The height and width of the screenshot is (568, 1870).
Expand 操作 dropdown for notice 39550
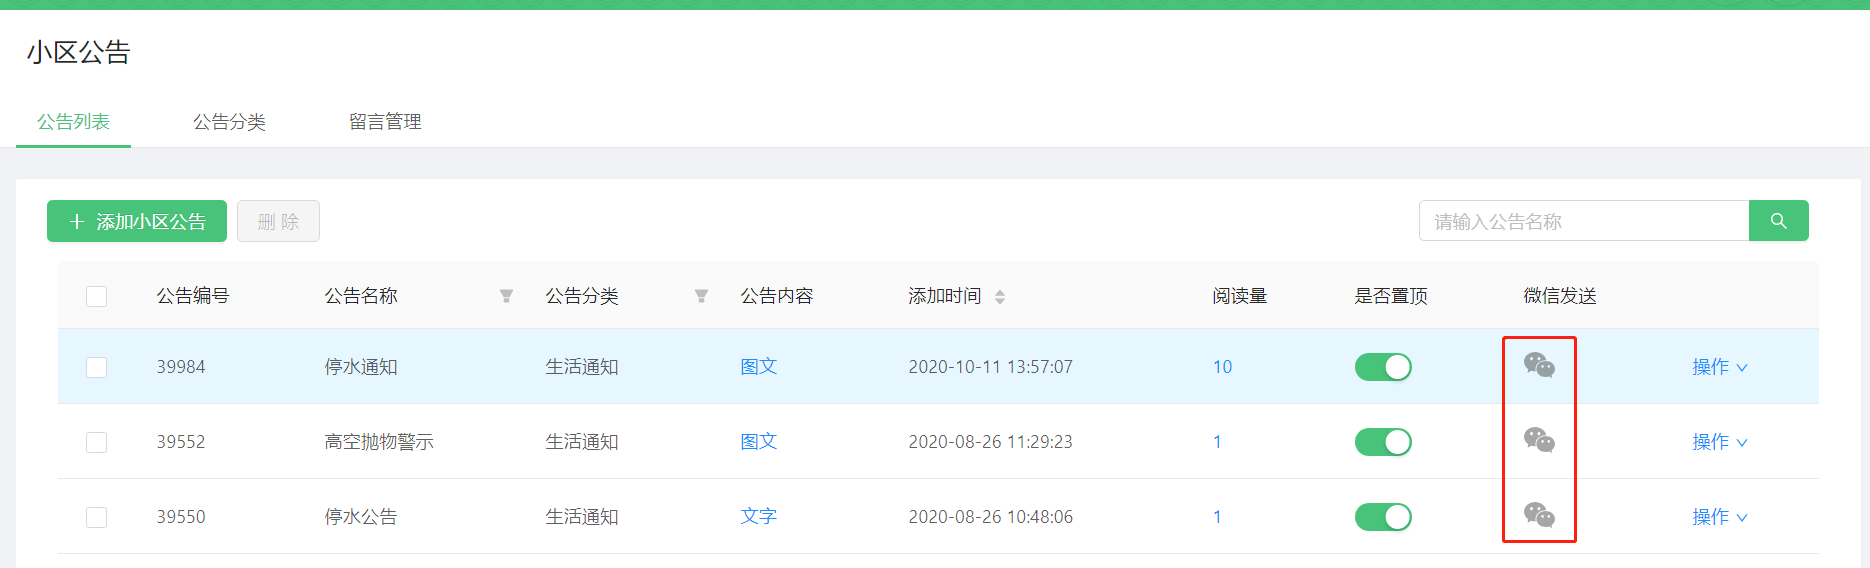click(1719, 517)
